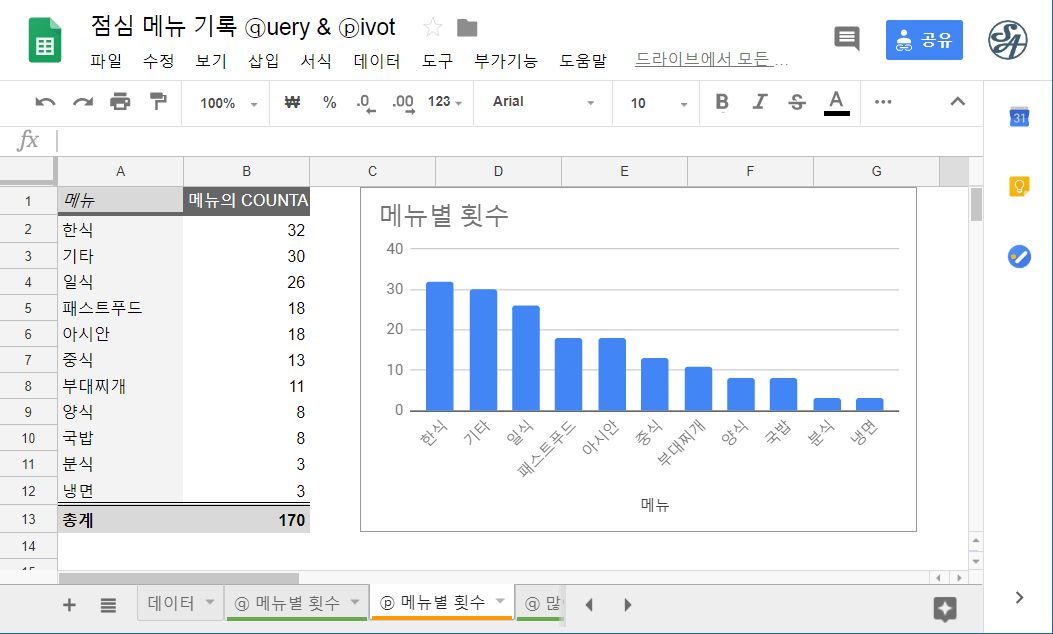1053x634 pixels.
Task: Apply percent format
Action: (x=329, y=101)
